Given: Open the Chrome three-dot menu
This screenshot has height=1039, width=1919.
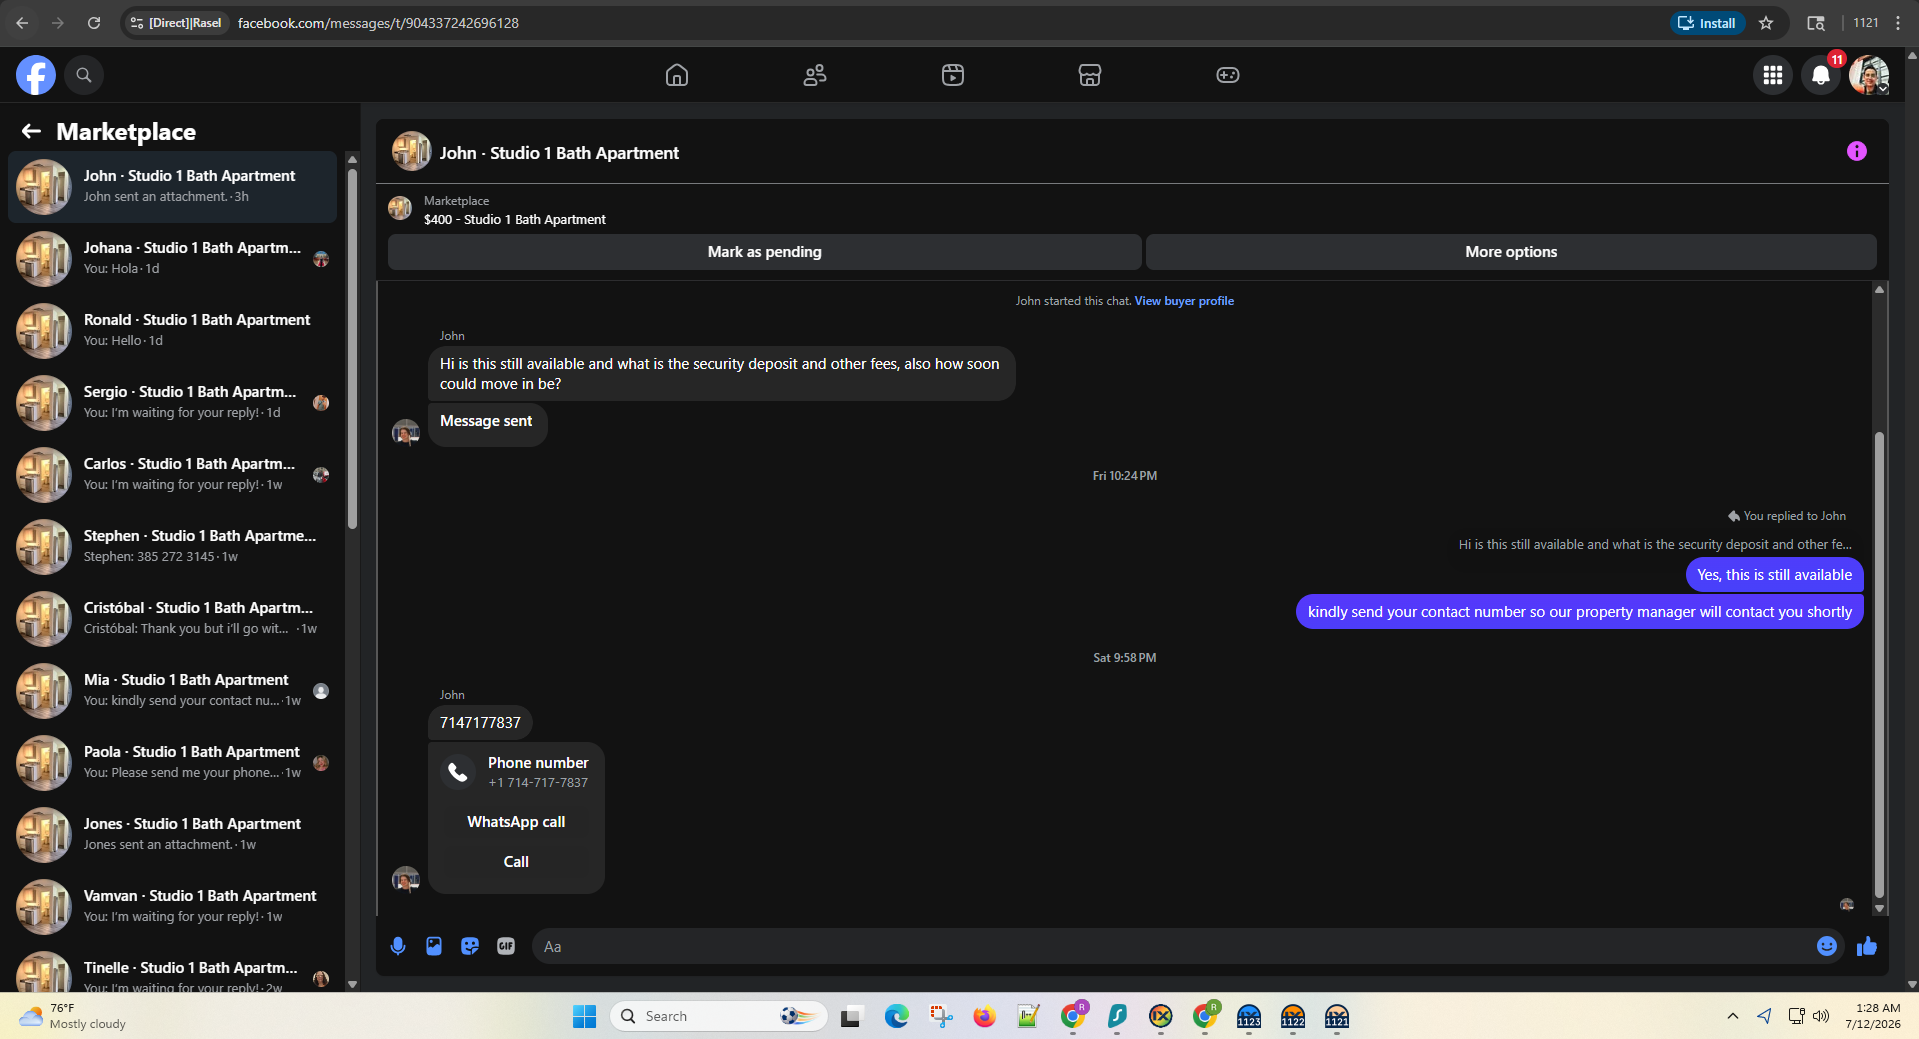Looking at the screenshot, I should click(x=1898, y=23).
